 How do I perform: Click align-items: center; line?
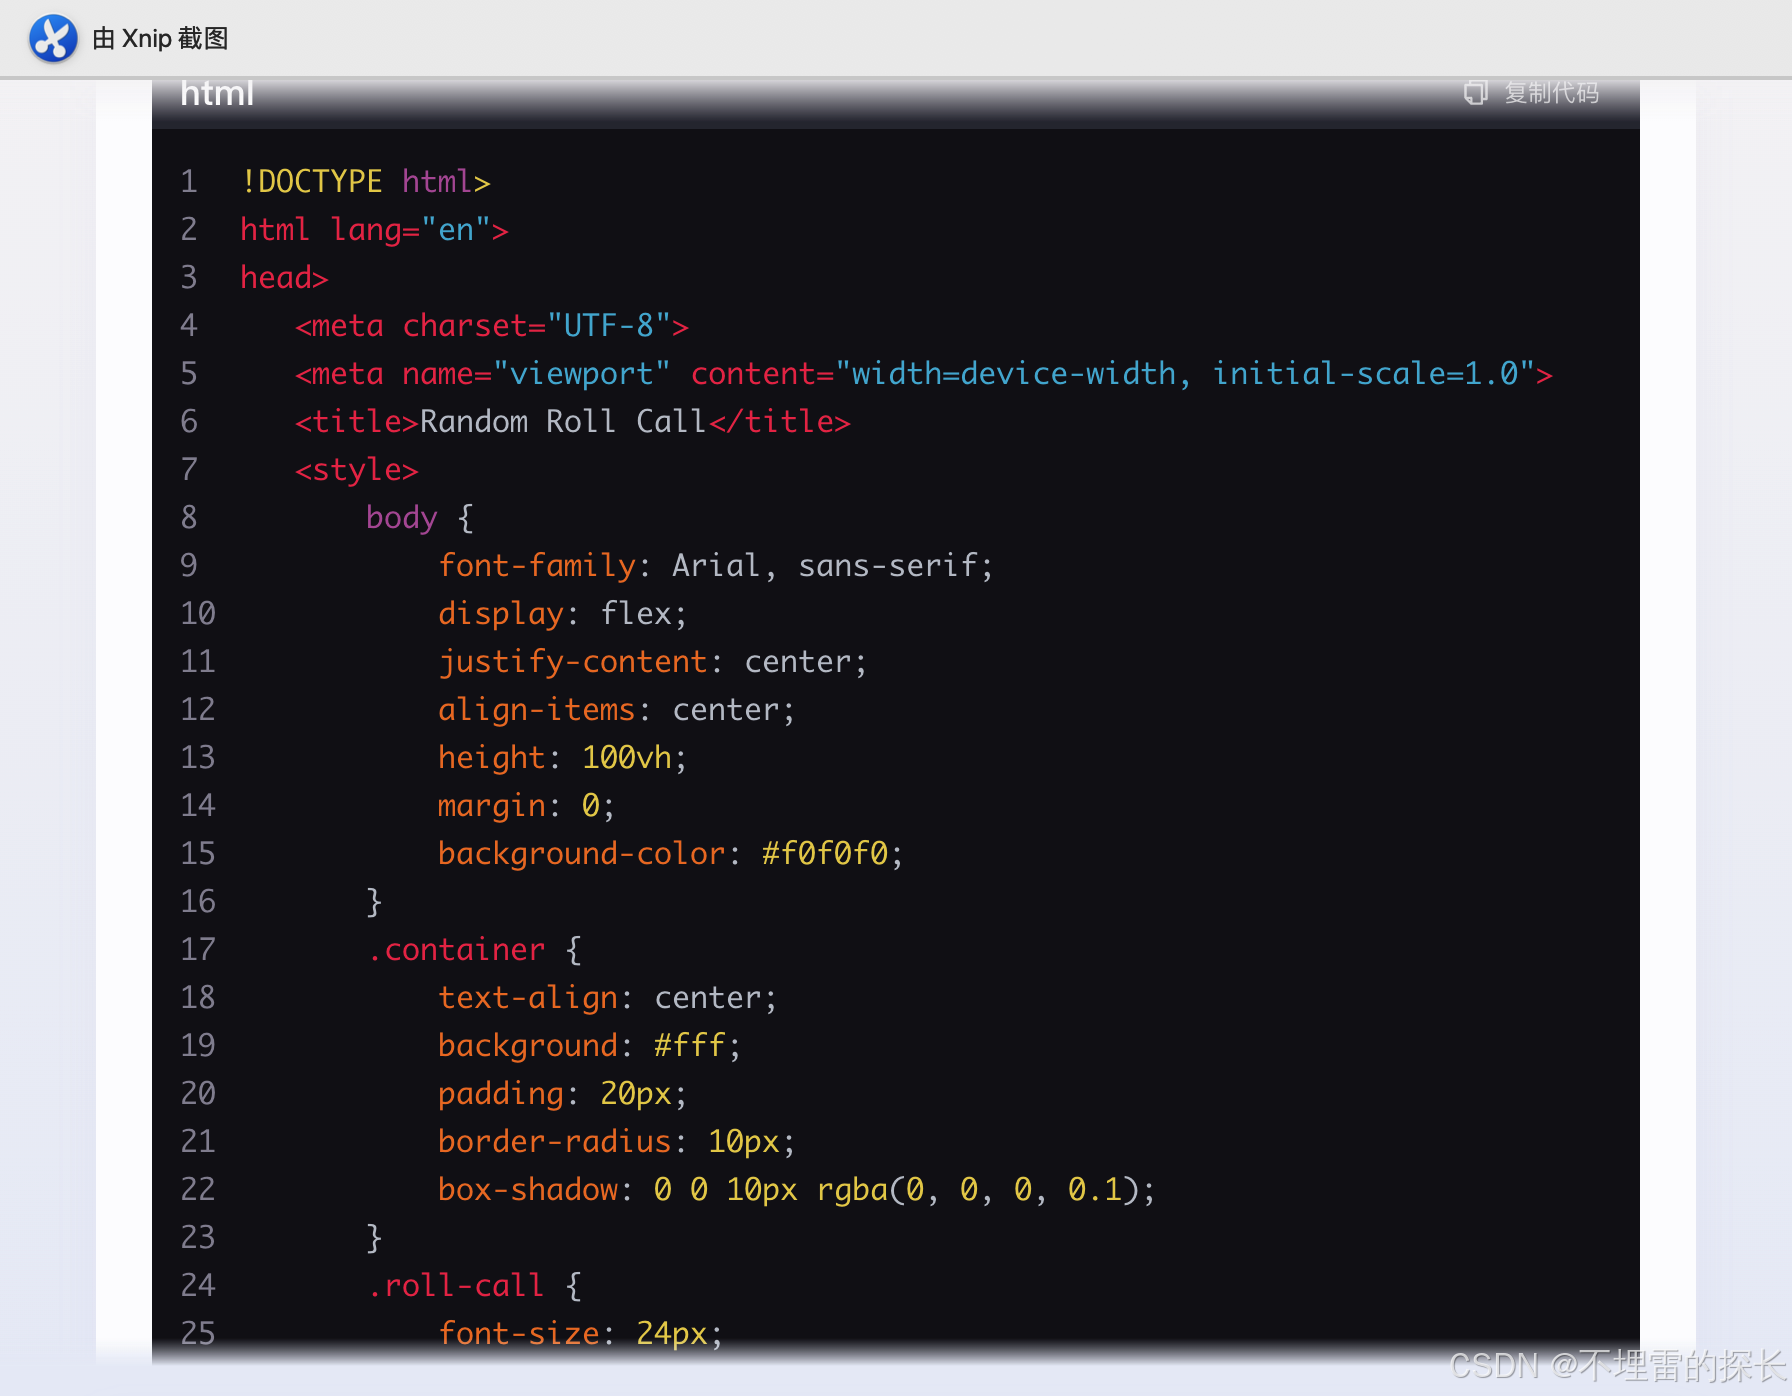[617, 710]
